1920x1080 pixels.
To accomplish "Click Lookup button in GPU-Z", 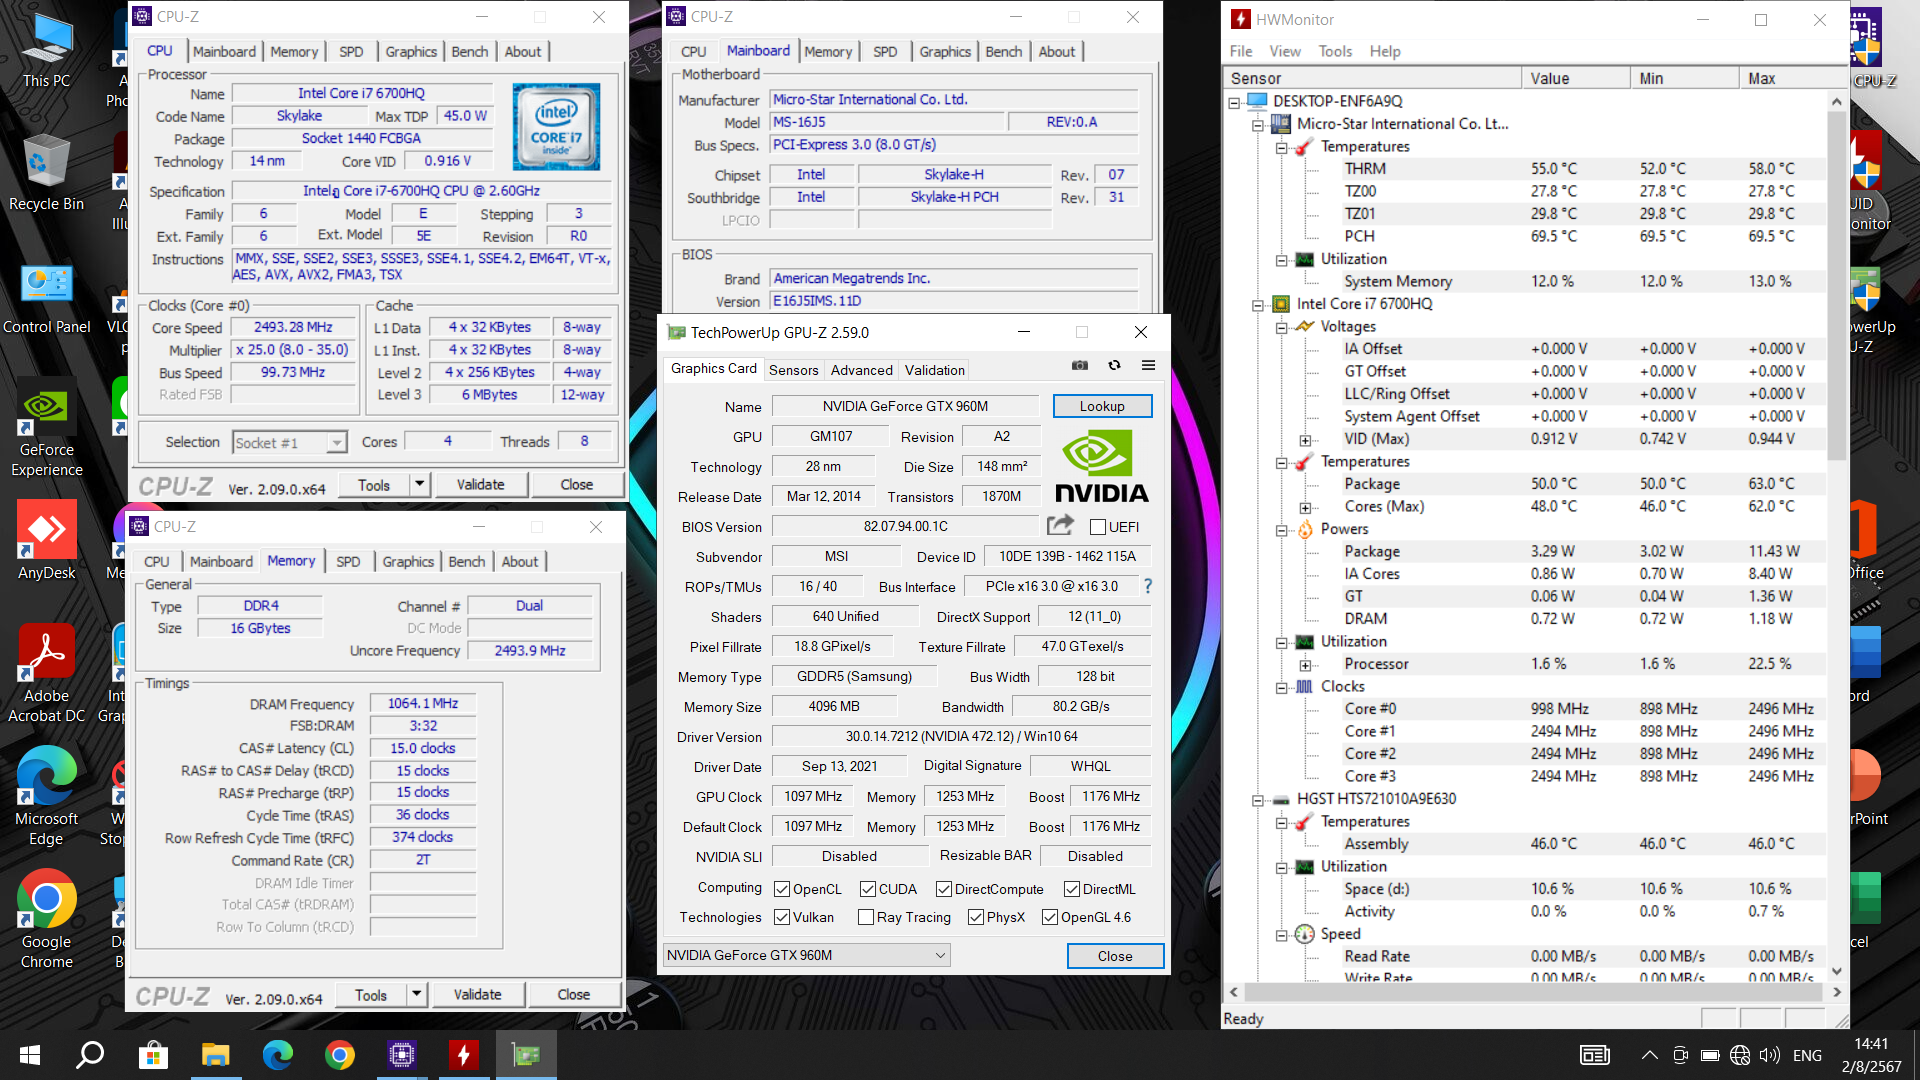I will click(1102, 406).
